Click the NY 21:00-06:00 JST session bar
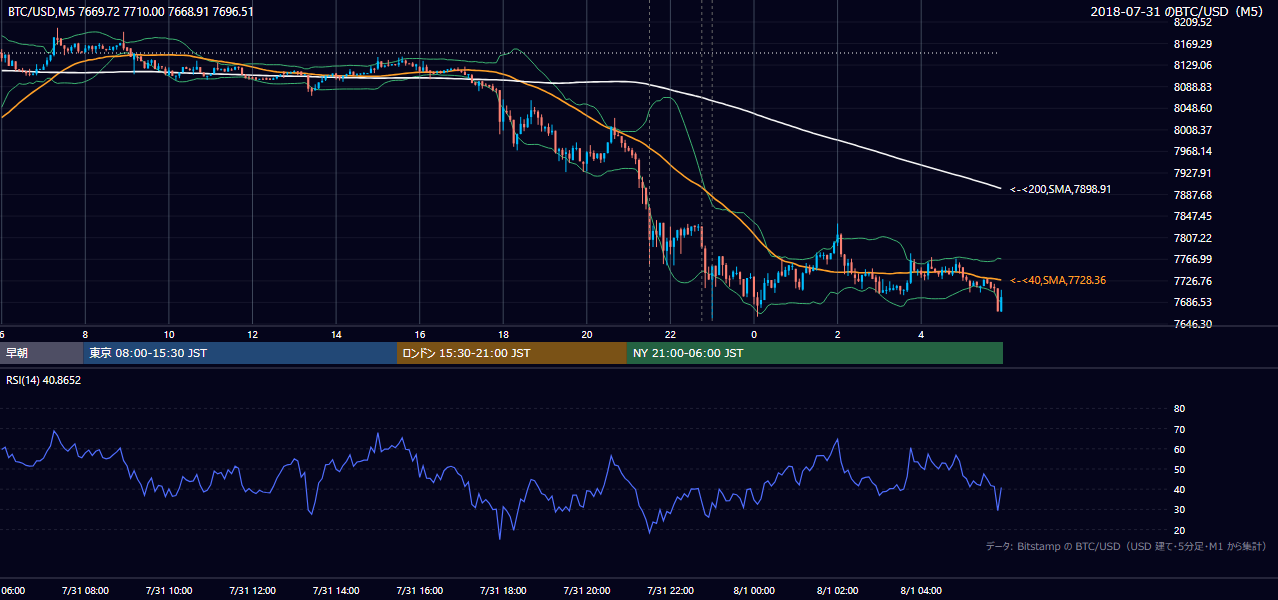 coord(815,353)
